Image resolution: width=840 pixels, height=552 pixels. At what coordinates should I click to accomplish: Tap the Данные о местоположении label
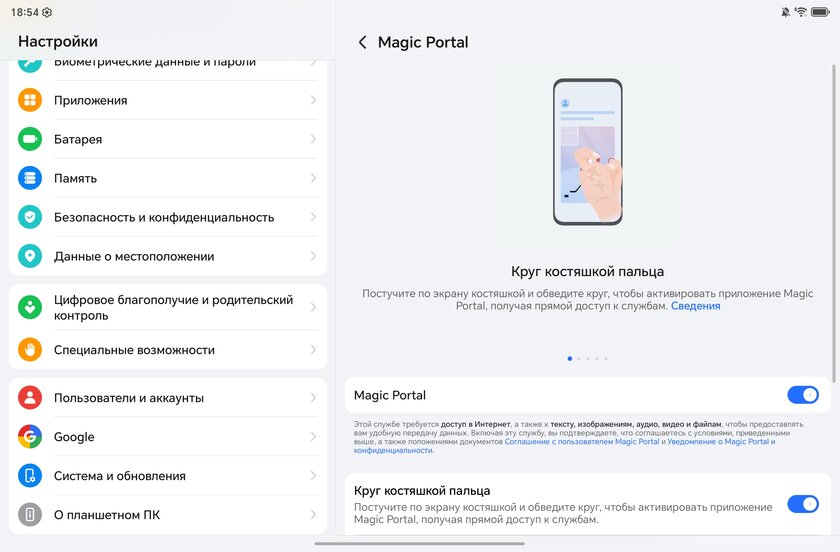[134, 257]
